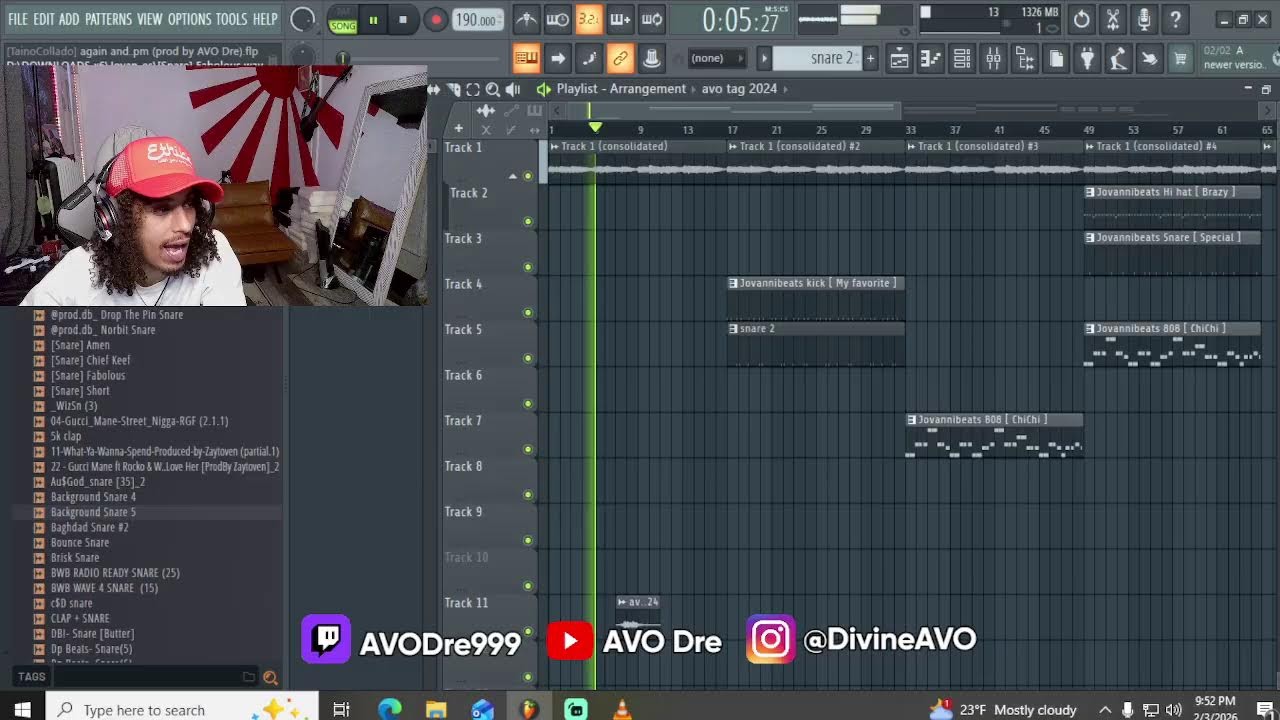
Task: Open the FILE menu
Action: pos(18,19)
